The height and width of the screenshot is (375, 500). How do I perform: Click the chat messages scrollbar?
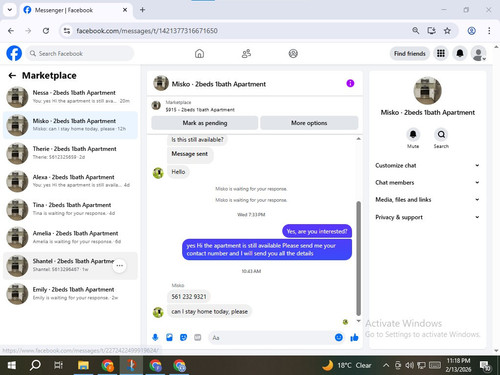[x=359, y=259]
